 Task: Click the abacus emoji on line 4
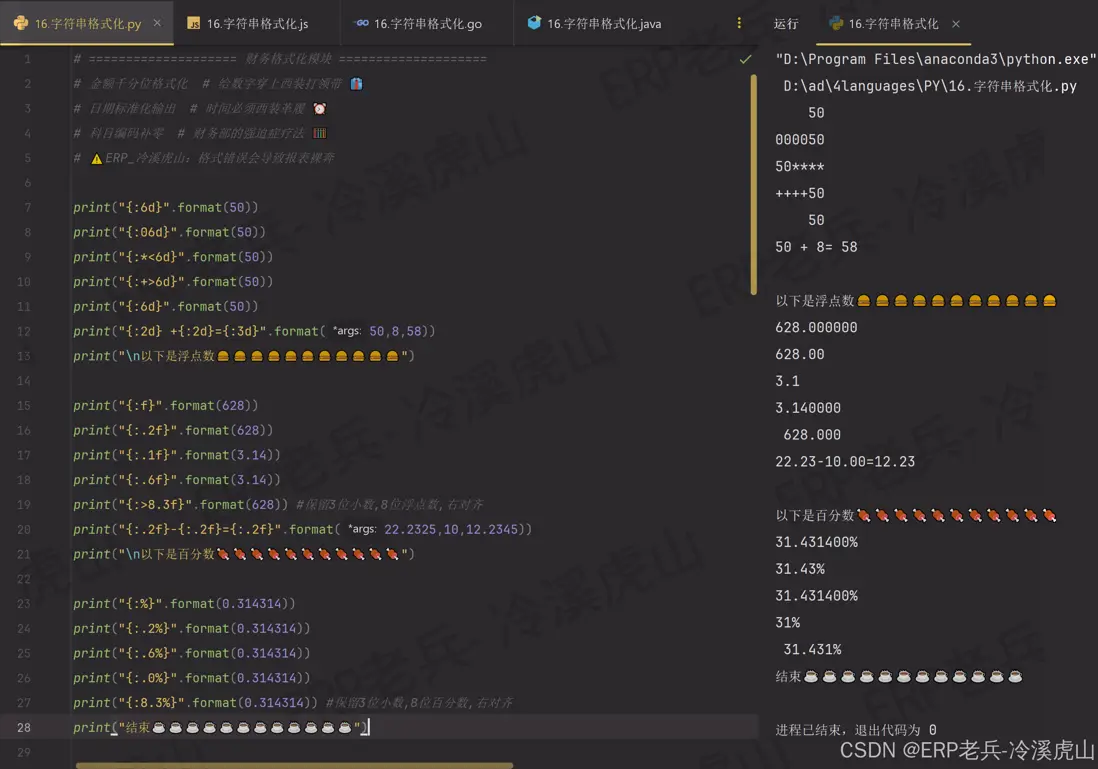coord(319,133)
